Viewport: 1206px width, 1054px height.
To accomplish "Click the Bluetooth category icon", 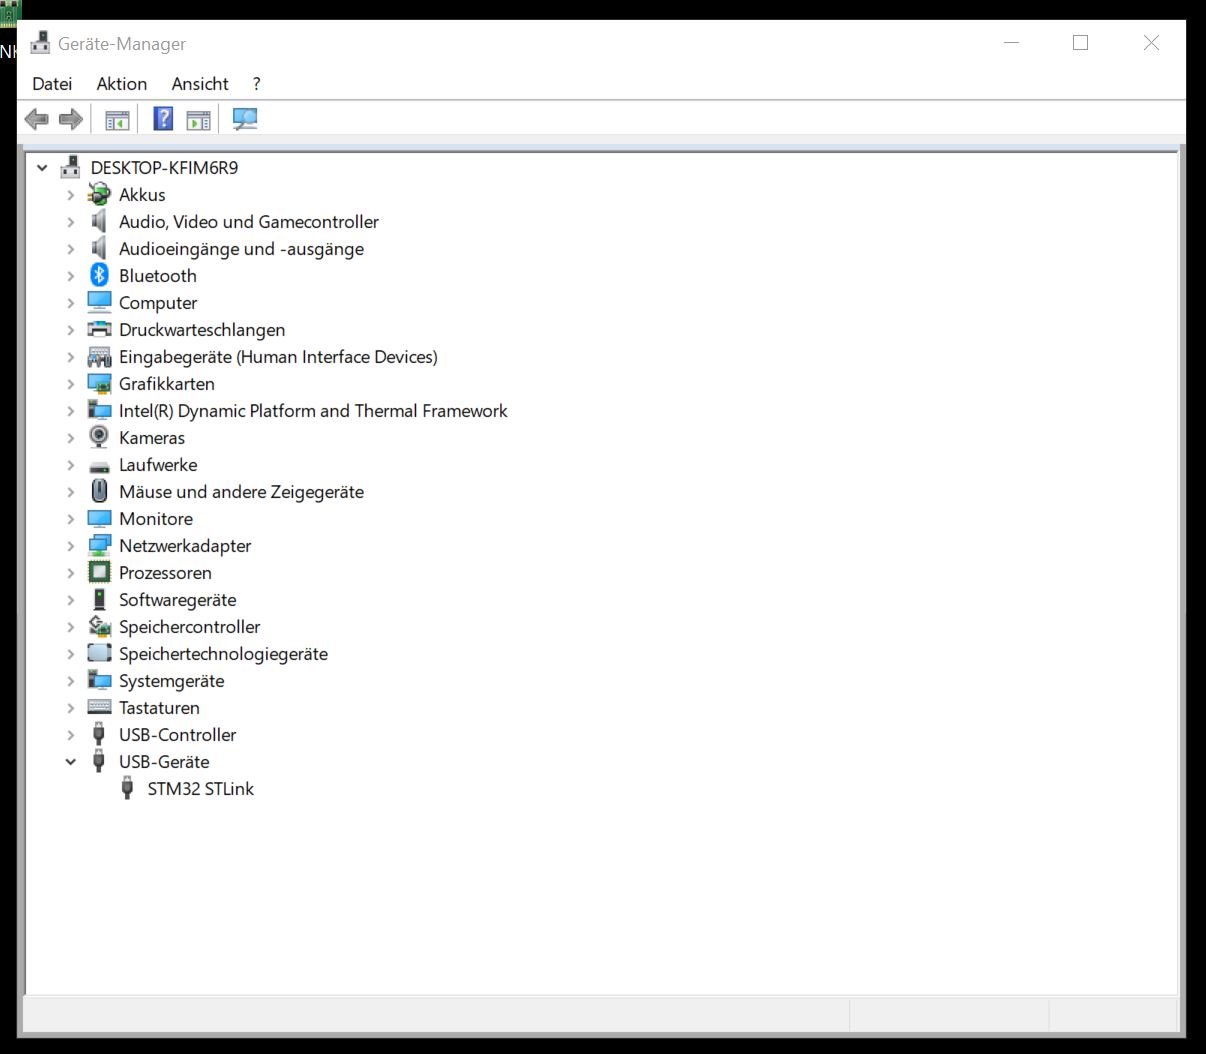I will [x=99, y=276].
